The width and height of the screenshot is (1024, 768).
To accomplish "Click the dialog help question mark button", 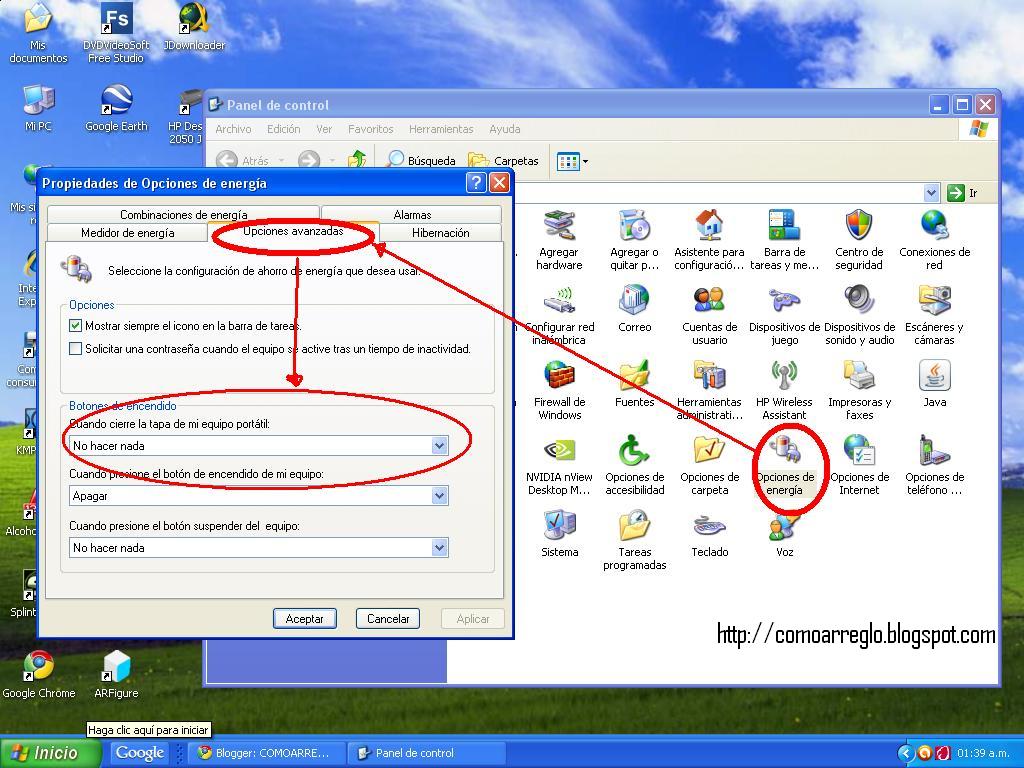I will (x=476, y=183).
